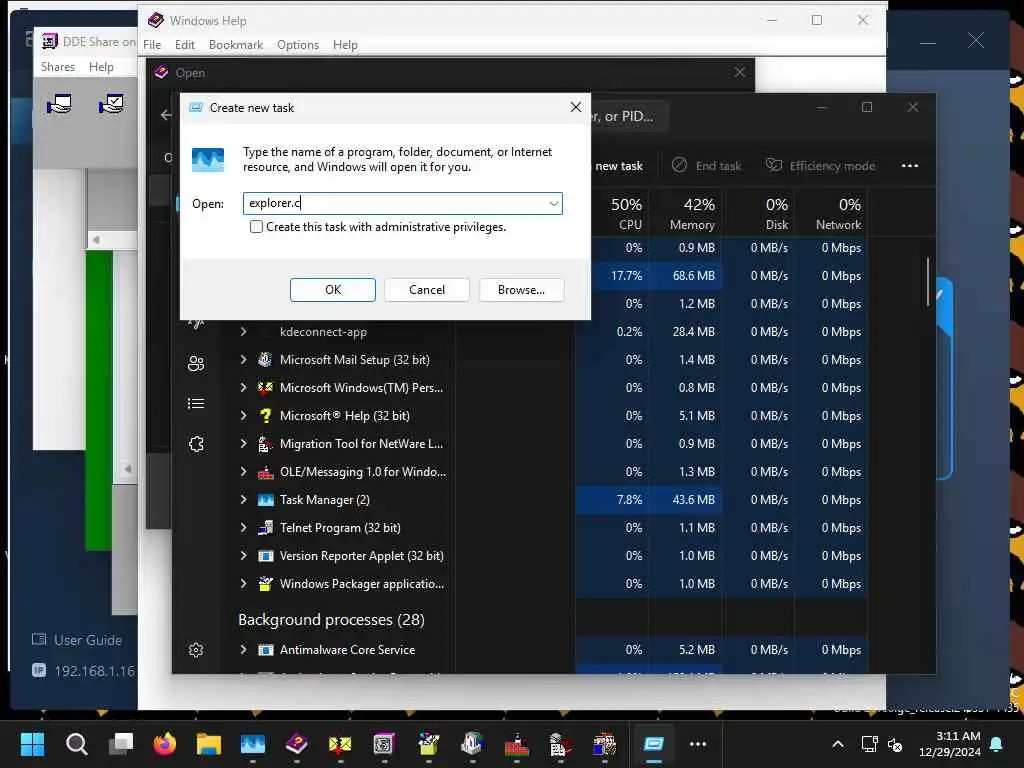The image size is (1024, 768).
Task: Open the Bookmark menu in Windows Help
Action: pos(236,44)
